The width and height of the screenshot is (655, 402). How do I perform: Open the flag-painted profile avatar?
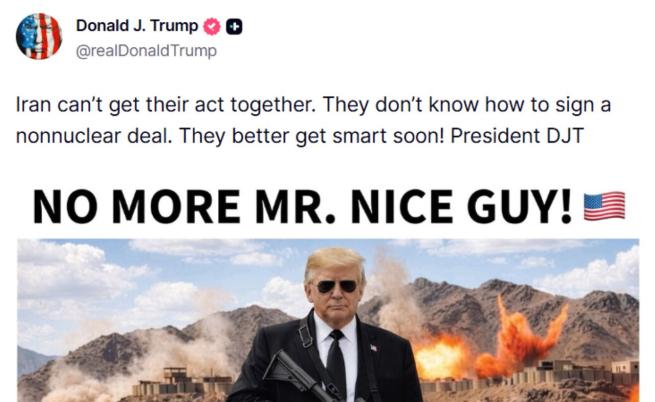pos(39,36)
